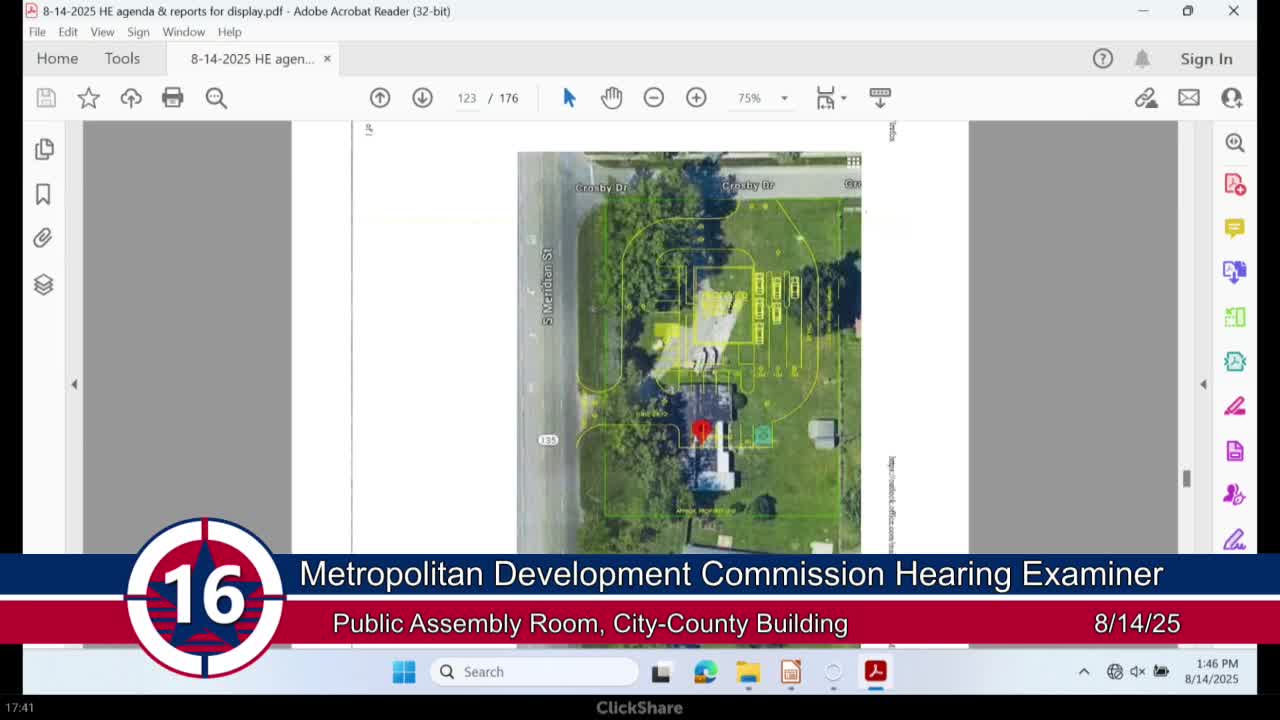Send file by email envelope icon
Viewport: 1280px width, 720px height.
[1189, 98]
